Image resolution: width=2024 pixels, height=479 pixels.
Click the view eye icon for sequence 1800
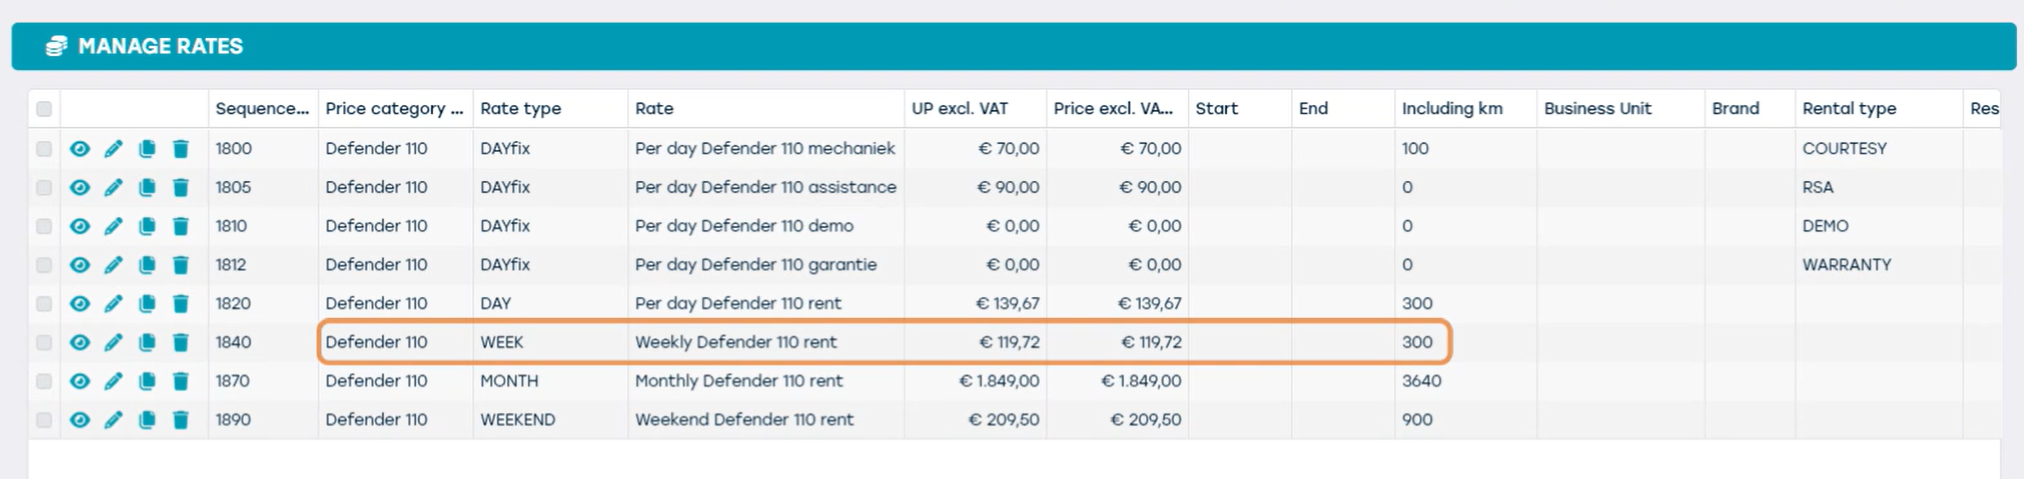coord(80,149)
